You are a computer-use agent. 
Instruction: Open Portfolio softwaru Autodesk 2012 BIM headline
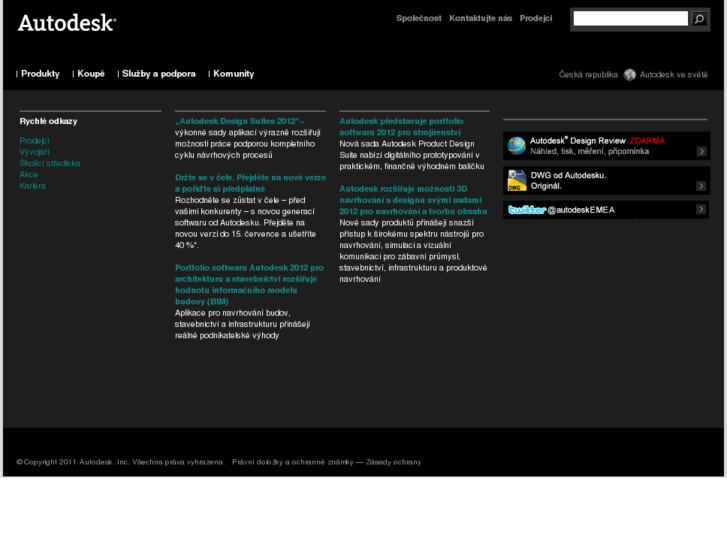pyautogui.click(x=249, y=284)
